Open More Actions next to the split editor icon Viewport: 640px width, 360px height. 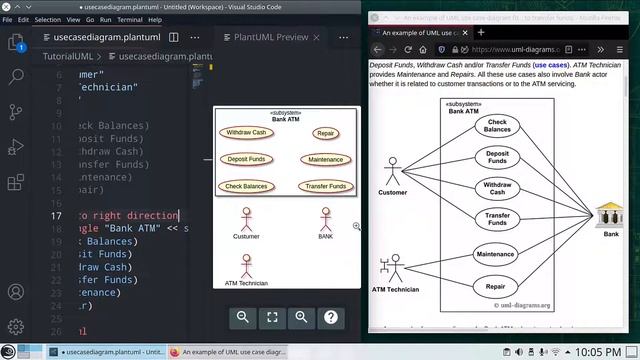[x=195, y=37]
